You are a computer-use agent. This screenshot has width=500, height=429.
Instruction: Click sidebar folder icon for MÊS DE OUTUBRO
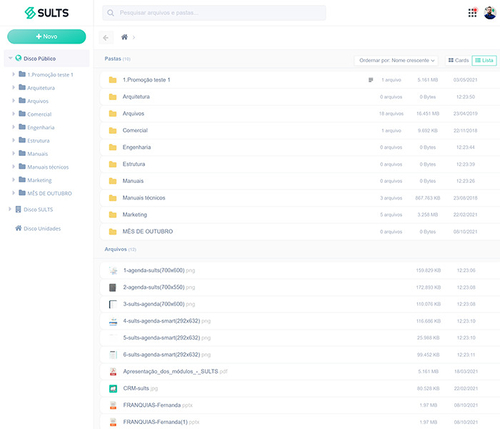click(22, 193)
